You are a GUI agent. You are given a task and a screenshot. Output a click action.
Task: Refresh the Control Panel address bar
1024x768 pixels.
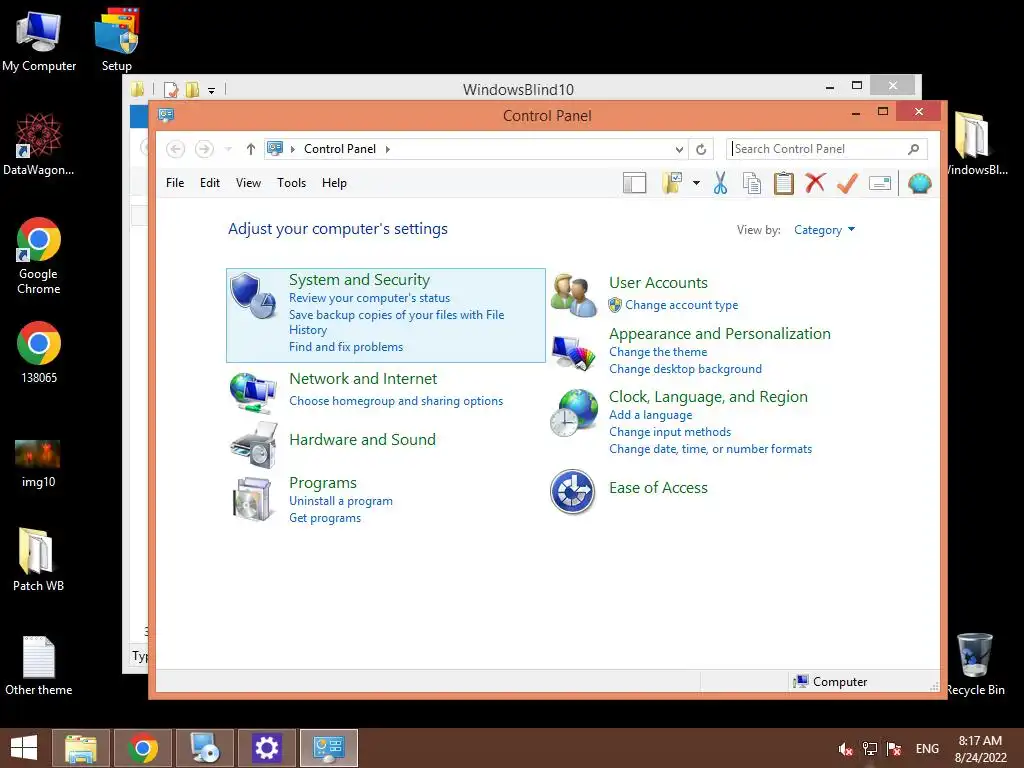pos(701,149)
